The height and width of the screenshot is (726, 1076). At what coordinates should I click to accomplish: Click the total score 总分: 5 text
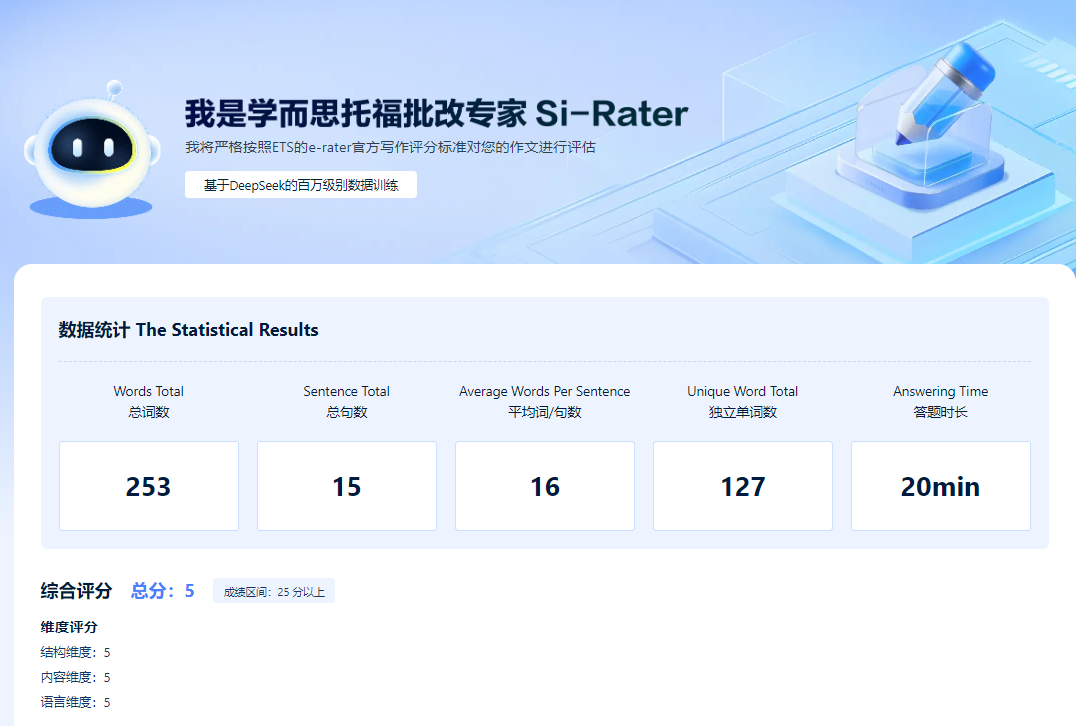click(163, 591)
